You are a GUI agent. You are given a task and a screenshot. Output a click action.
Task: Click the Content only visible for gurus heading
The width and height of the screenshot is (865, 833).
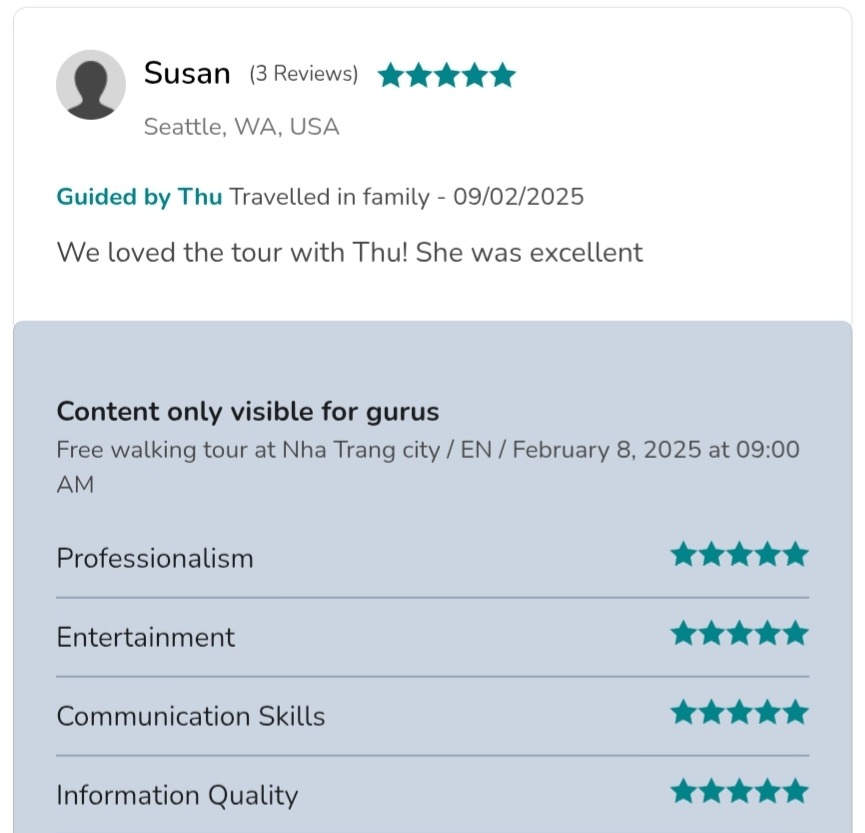[247, 411]
